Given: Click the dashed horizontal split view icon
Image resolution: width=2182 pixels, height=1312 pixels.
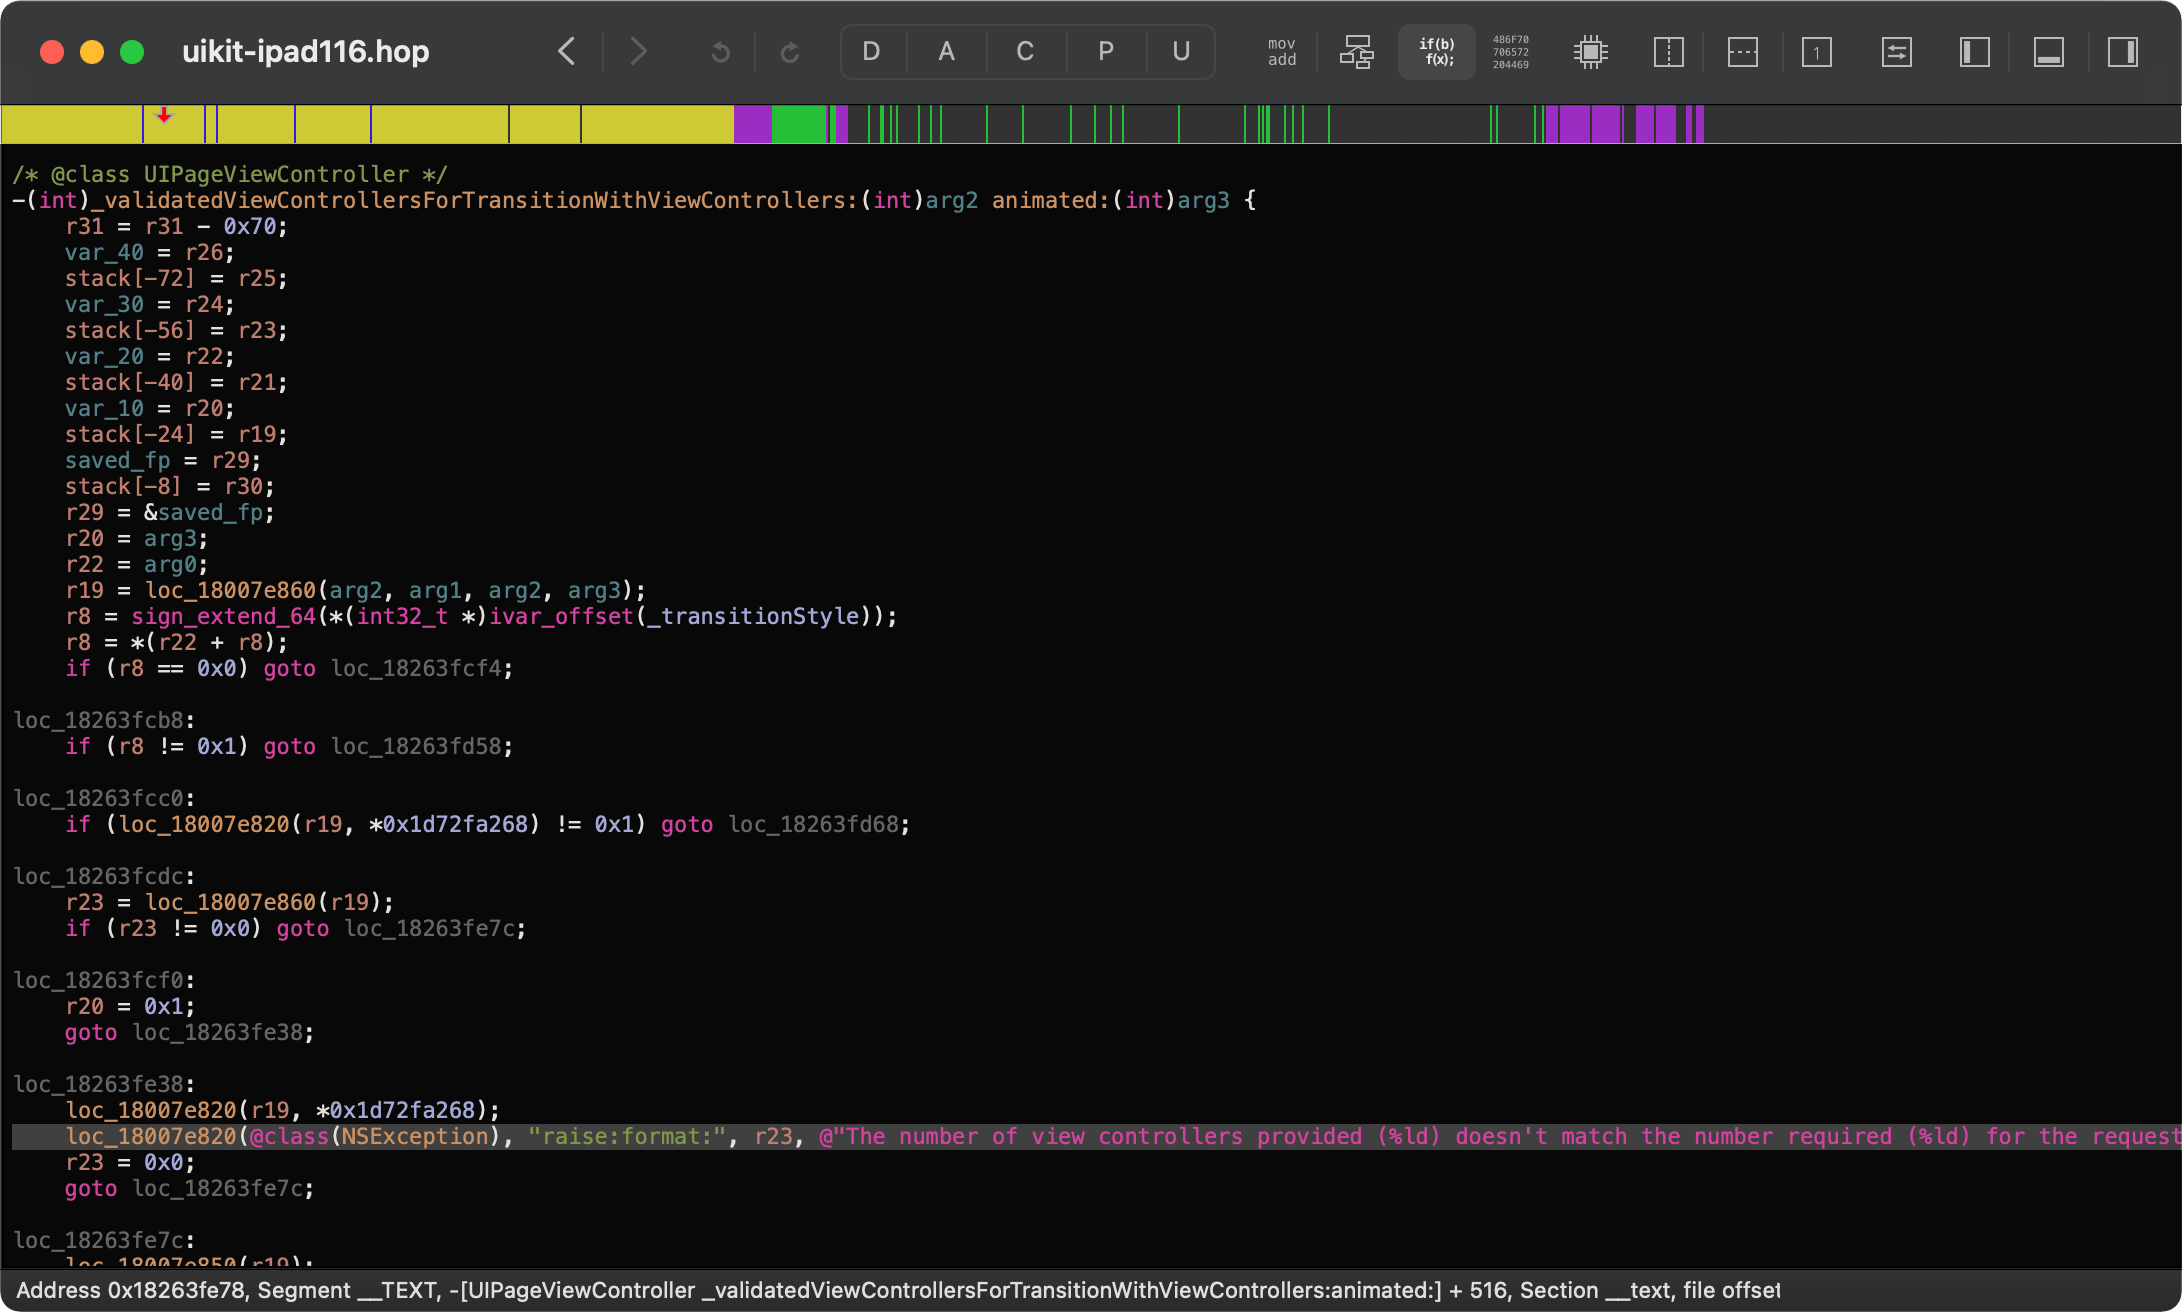Looking at the screenshot, I should coord(1742,52).
